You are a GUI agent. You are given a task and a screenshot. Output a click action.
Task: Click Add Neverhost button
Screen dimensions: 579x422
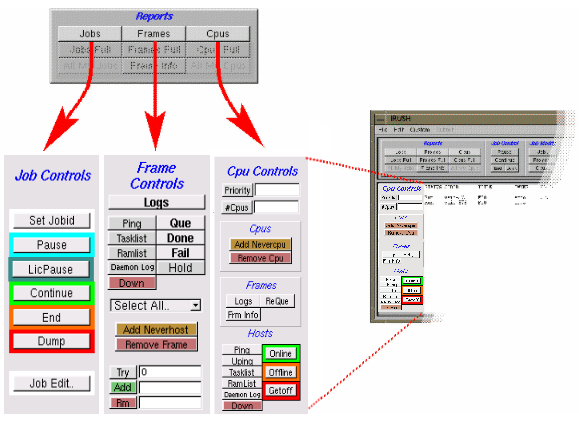point(156,329)
